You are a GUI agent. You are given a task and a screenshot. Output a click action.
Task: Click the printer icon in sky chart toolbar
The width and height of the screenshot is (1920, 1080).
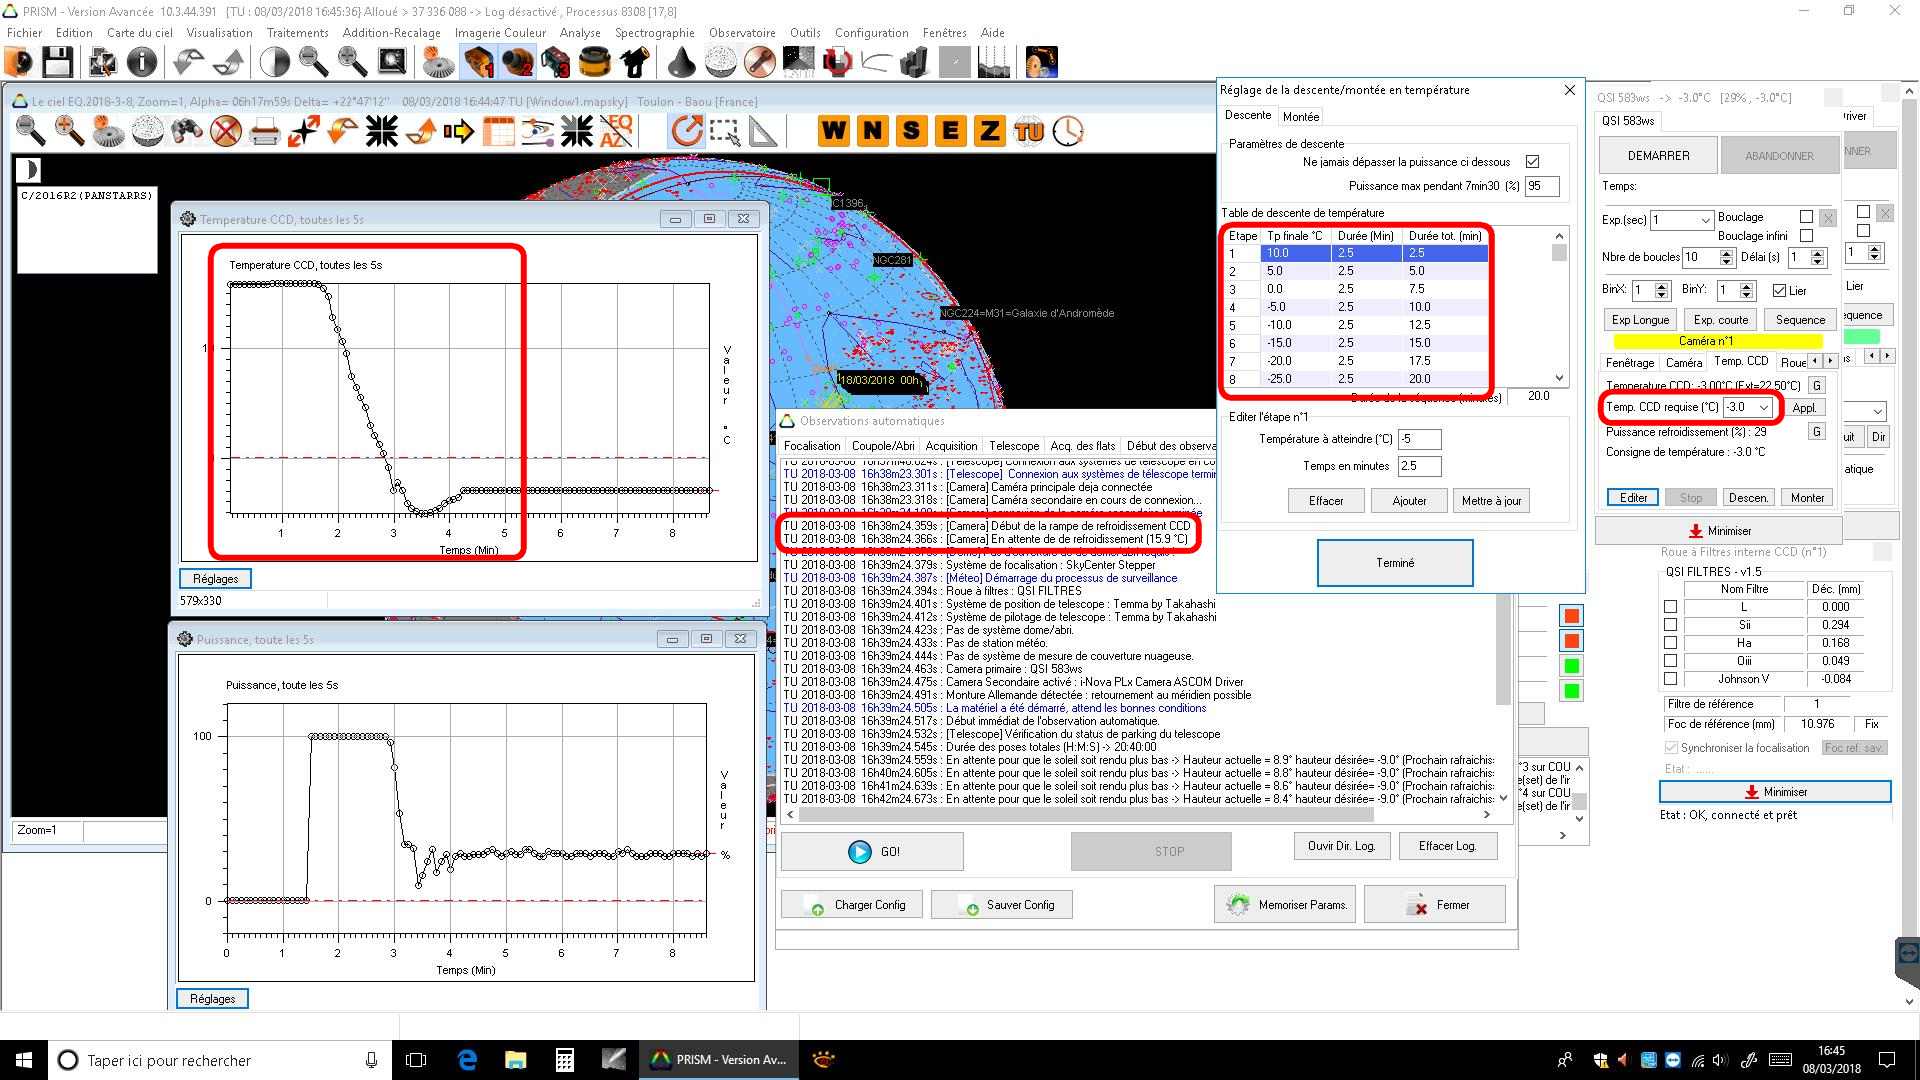[x=264, y=131]
